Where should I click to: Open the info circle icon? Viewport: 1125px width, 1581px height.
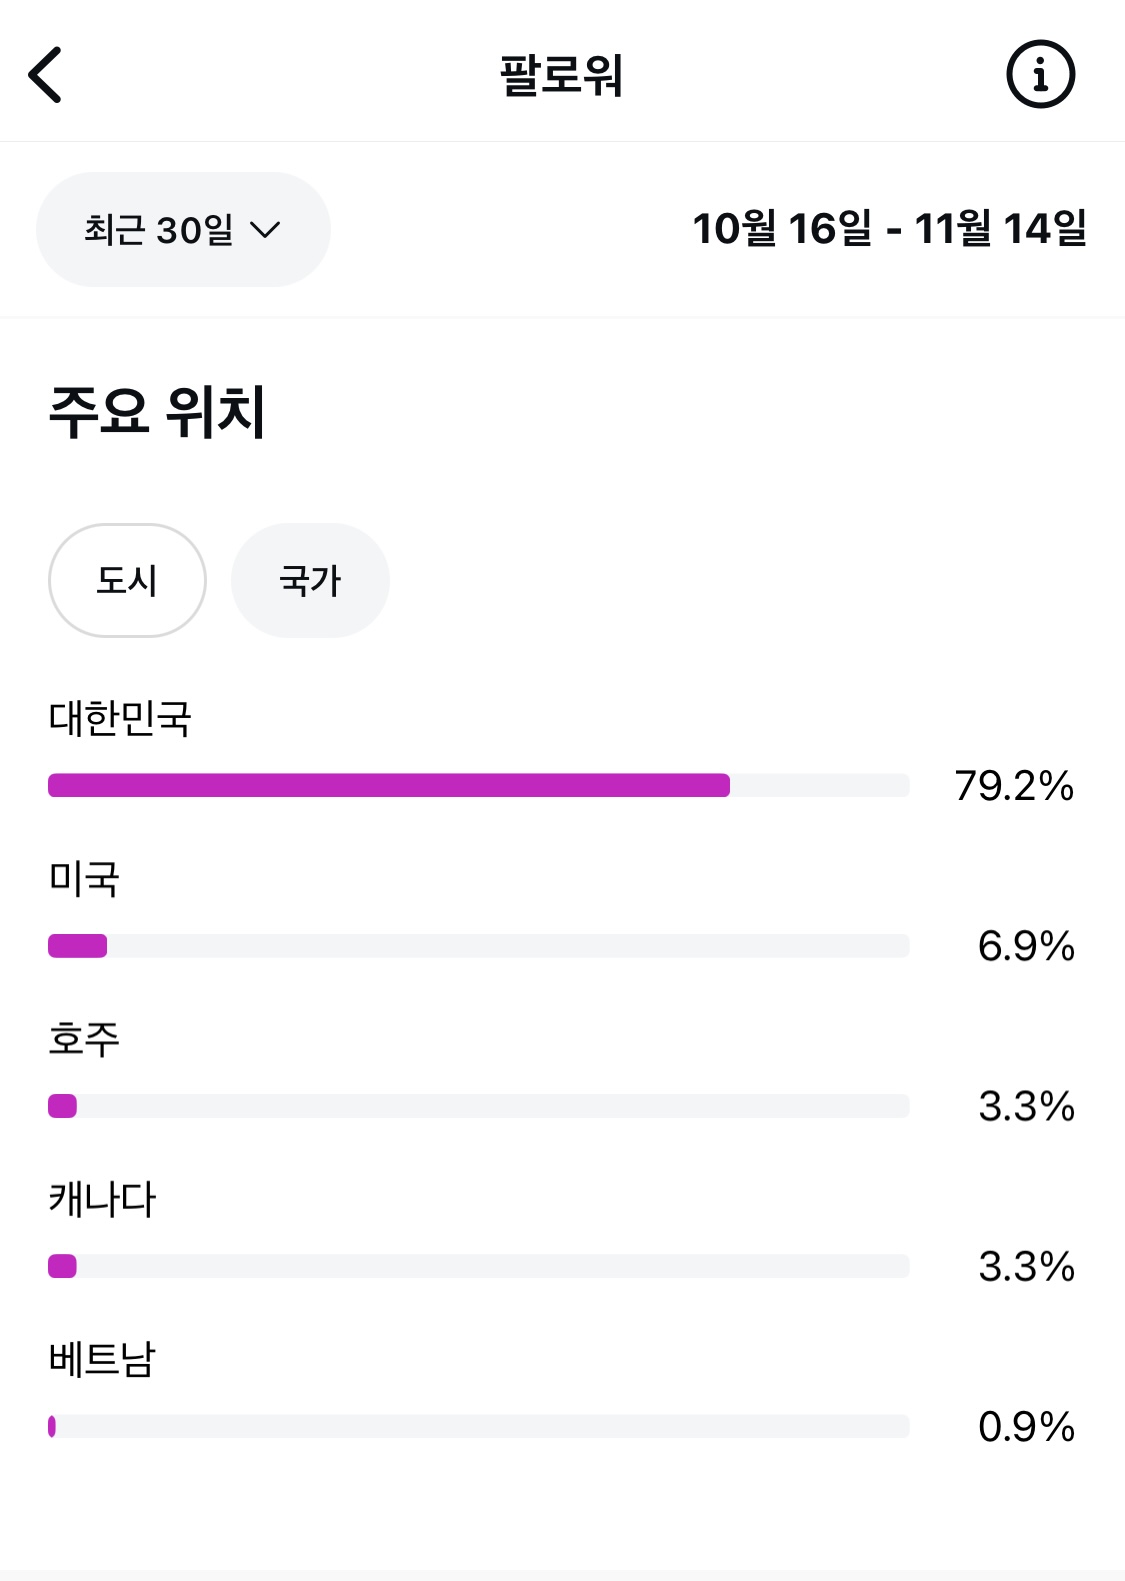(x=1040, y=74)
